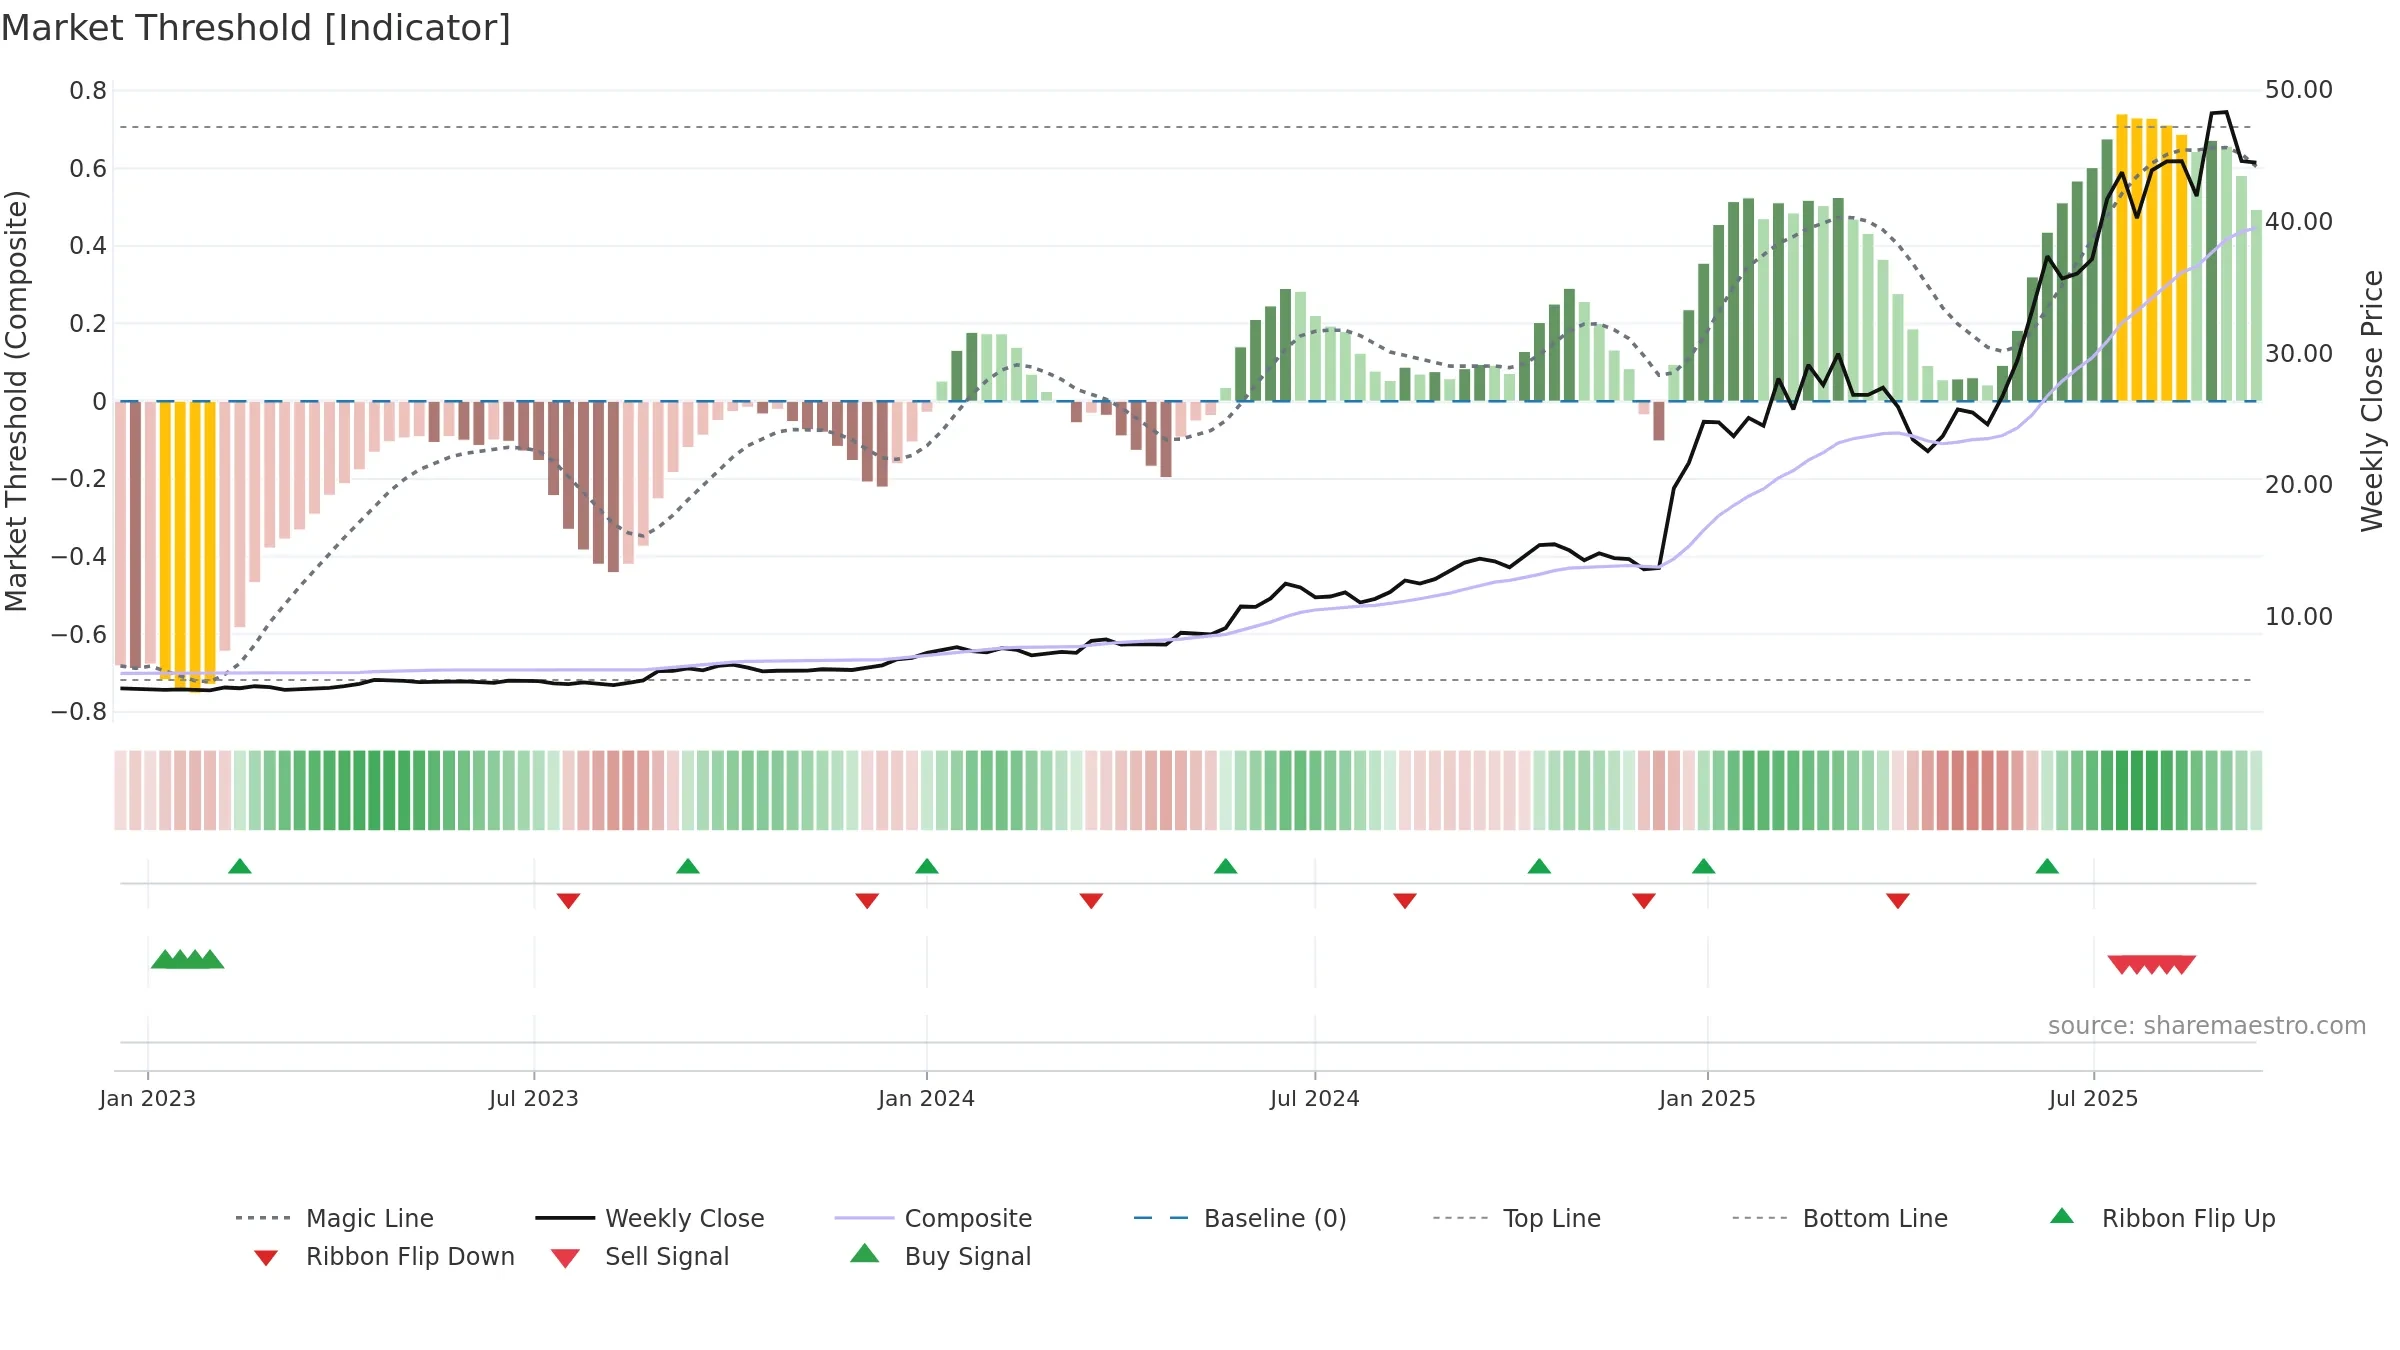Click the ribbon flip down marker just after Jul 2023
This screenshot has width=2400, height=1350.
point(569,901)
